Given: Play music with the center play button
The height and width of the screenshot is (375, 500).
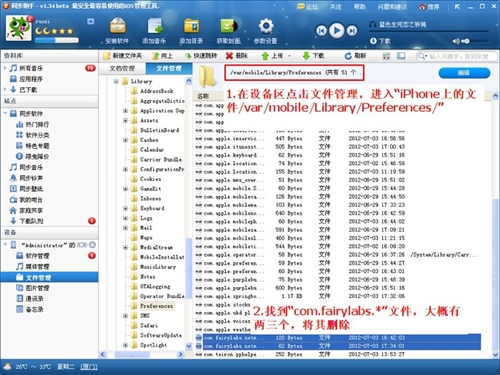Looking at the screenshot, I should point(337,31).
